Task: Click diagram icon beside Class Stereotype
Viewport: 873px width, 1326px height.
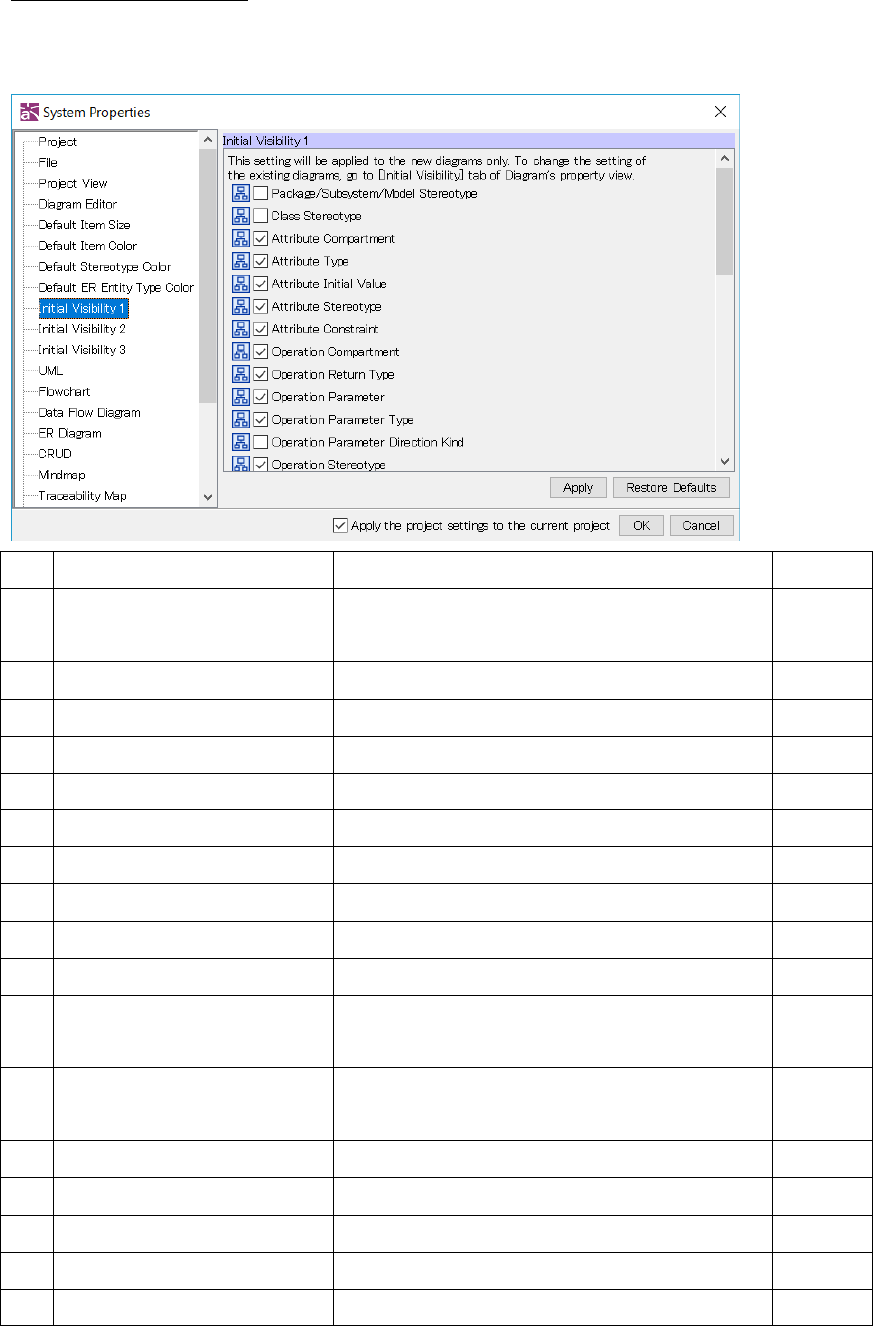Action: pos(240,216)
